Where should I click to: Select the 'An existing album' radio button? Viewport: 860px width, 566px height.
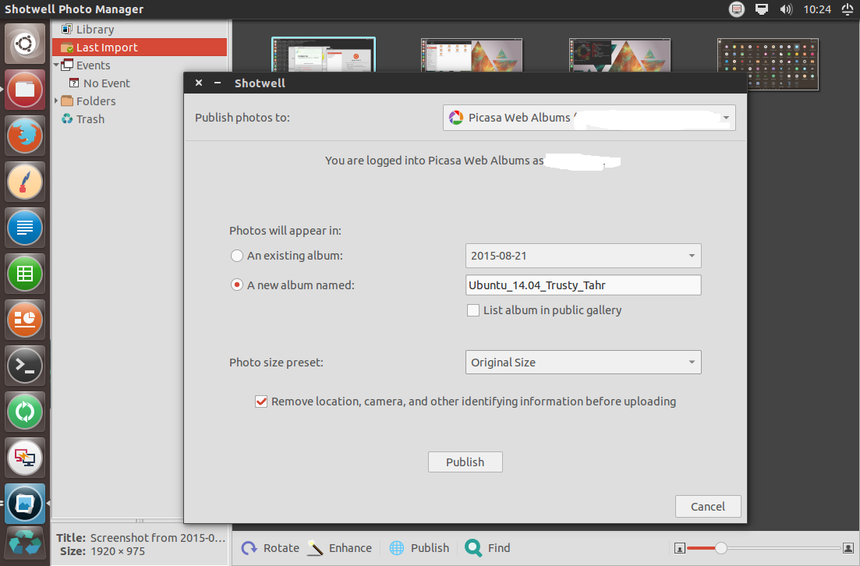(x=237, y=256)
